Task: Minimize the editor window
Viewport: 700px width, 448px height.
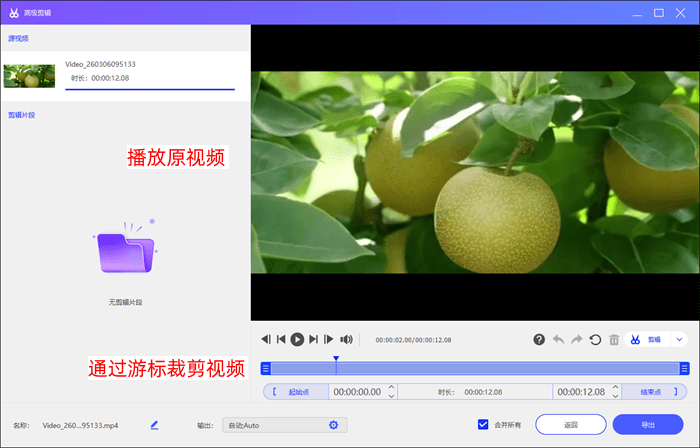Action: pos(637,14)
